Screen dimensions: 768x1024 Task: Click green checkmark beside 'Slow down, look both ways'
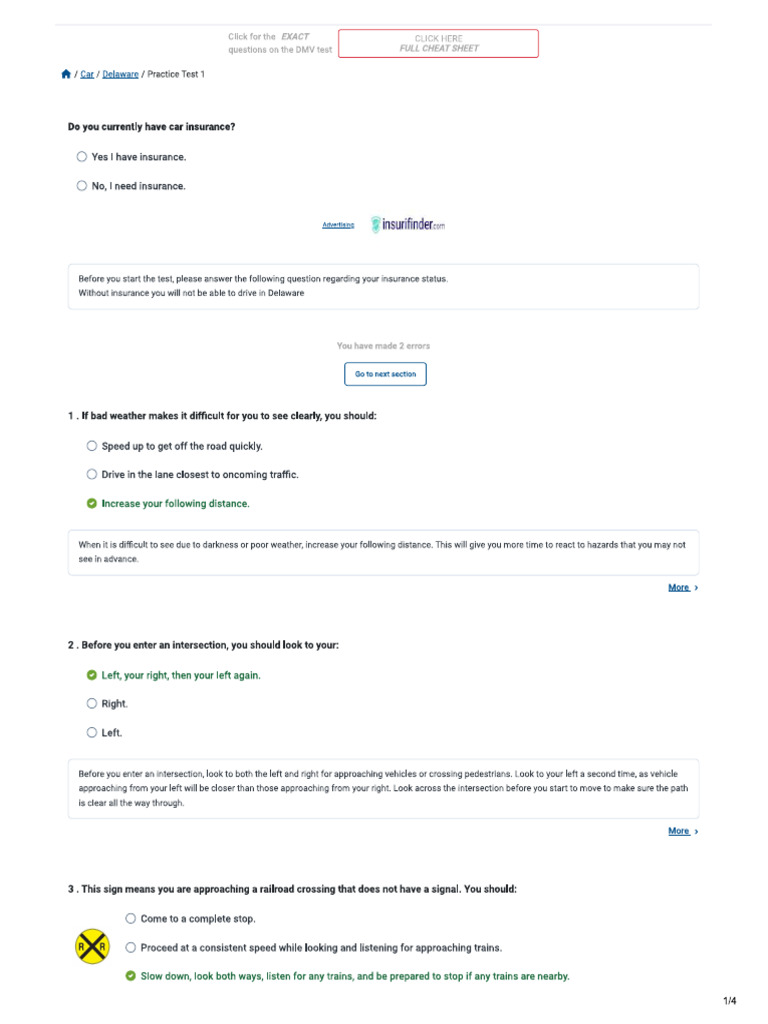tap(131, 976)
